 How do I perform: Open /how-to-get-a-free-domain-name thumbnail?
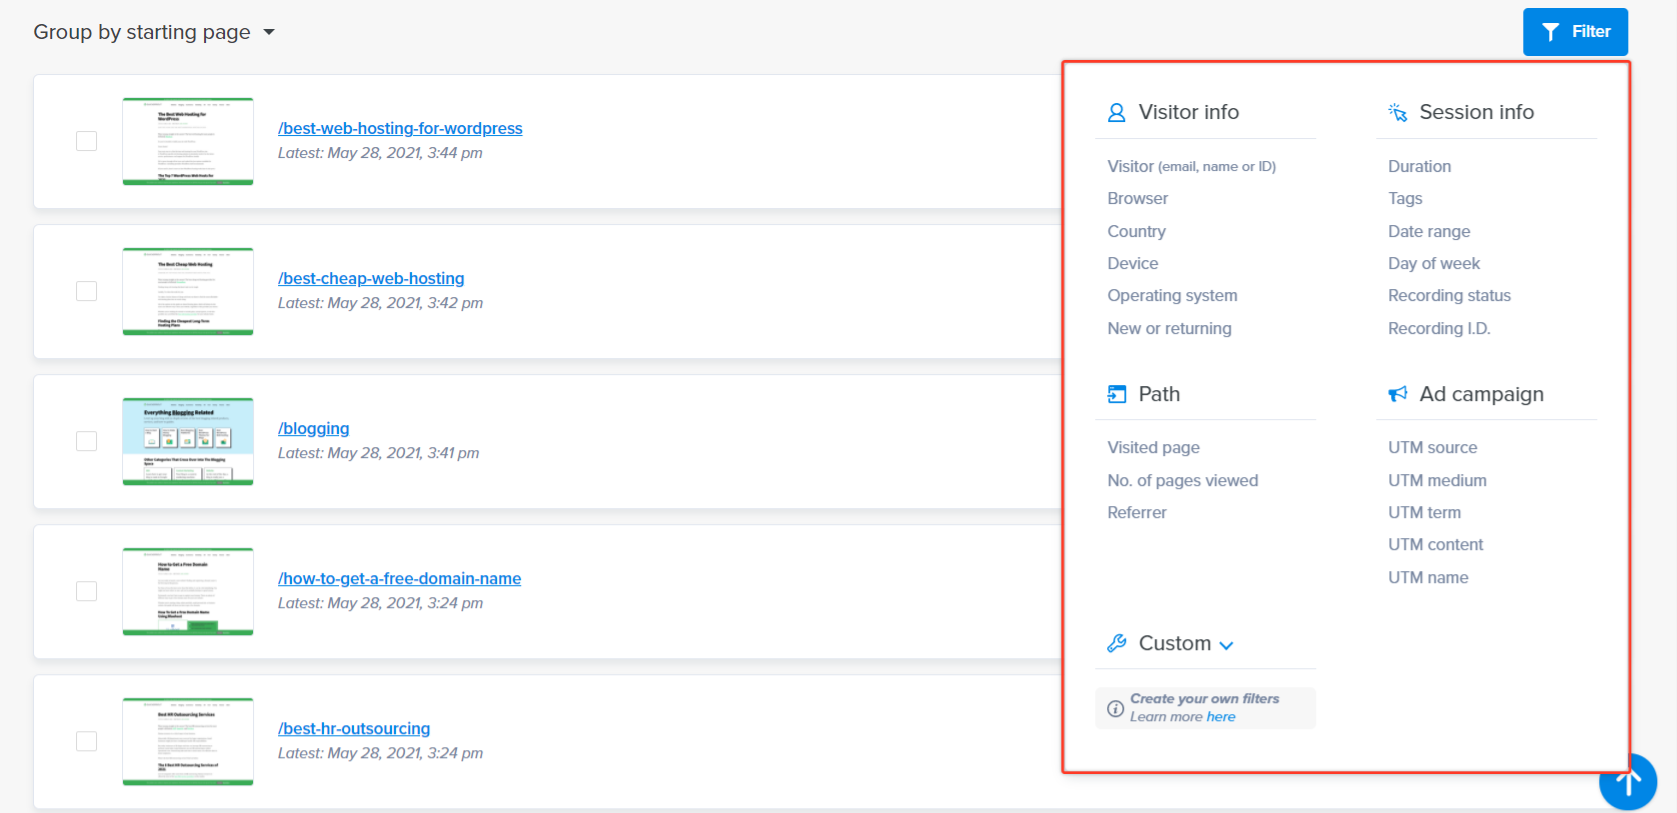(188, 591)
